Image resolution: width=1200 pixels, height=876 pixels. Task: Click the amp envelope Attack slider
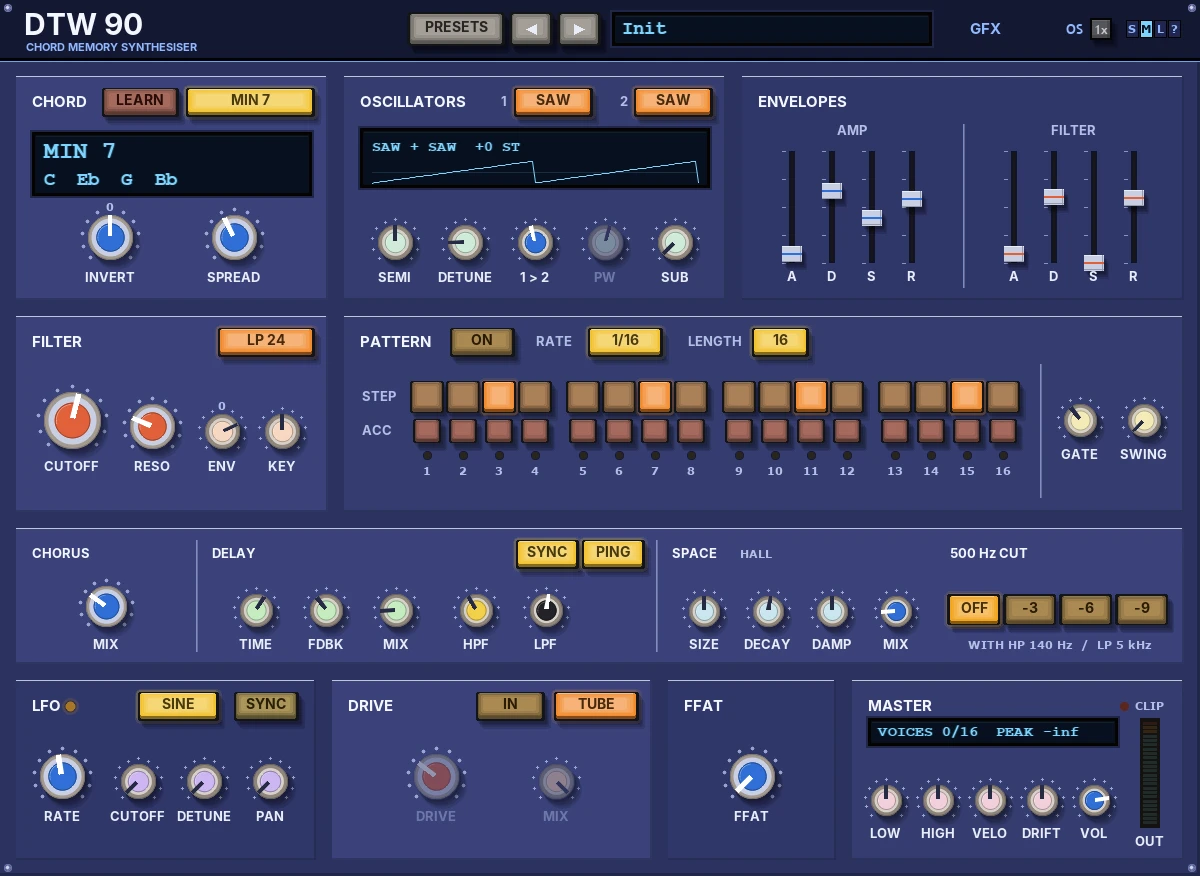[792, 254]
